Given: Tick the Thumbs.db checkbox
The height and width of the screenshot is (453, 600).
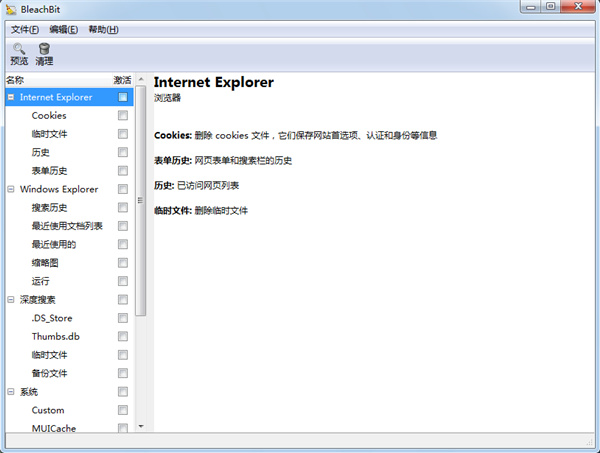Looking at the screenshot, I should (123, 337).
